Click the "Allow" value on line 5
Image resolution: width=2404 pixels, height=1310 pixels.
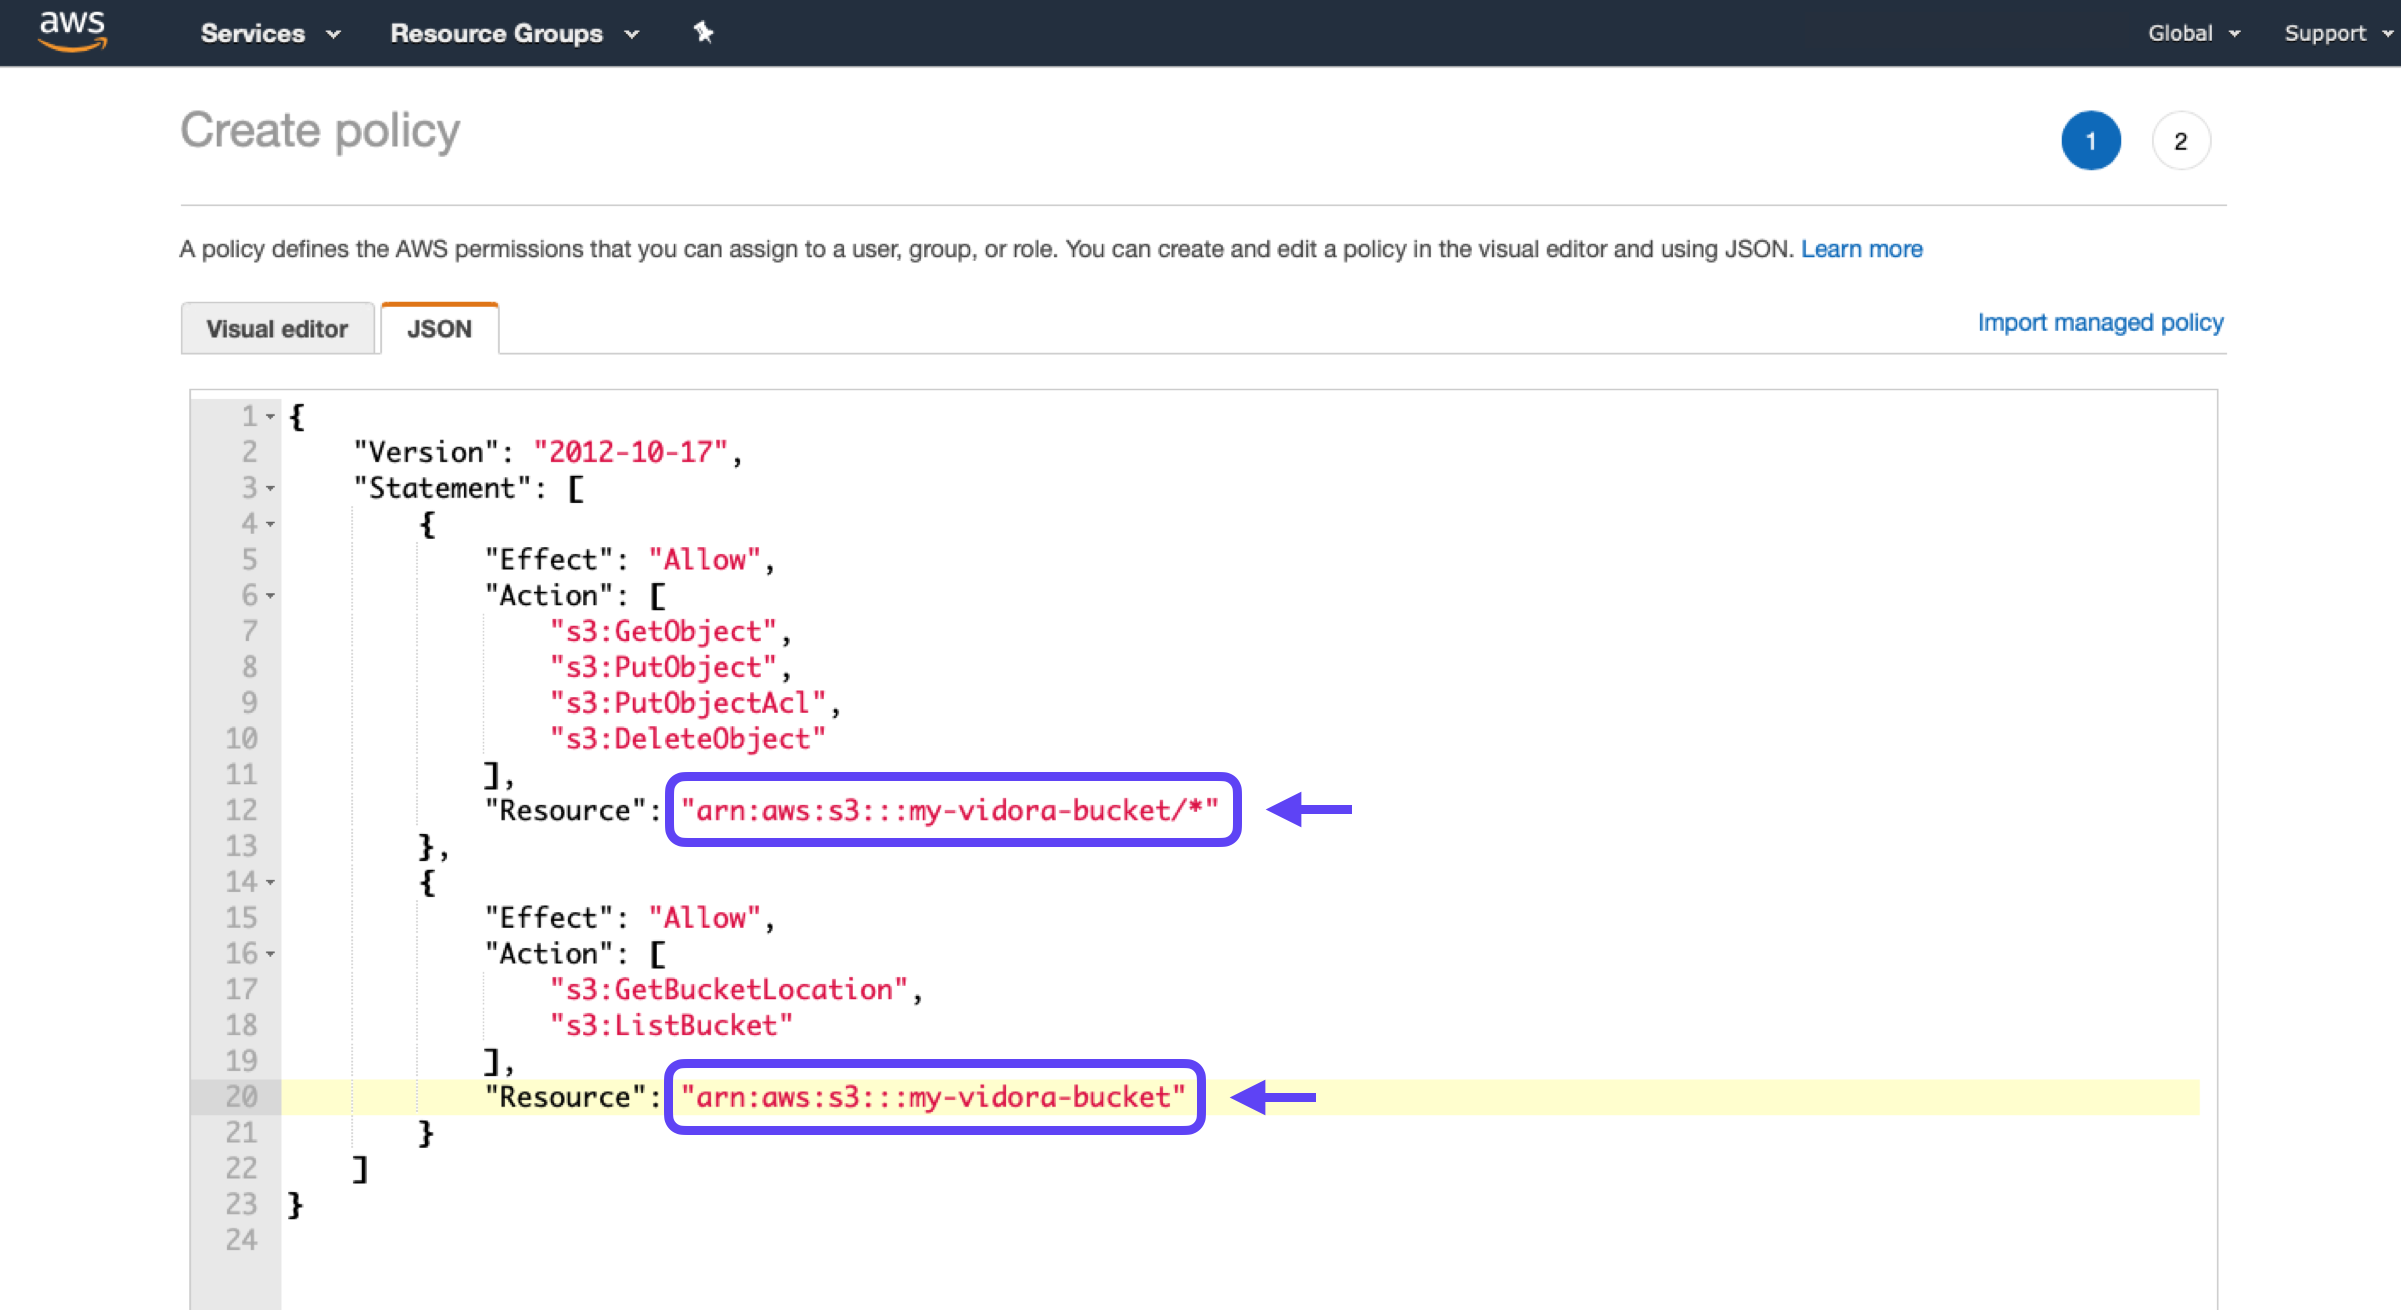point(705,560)
